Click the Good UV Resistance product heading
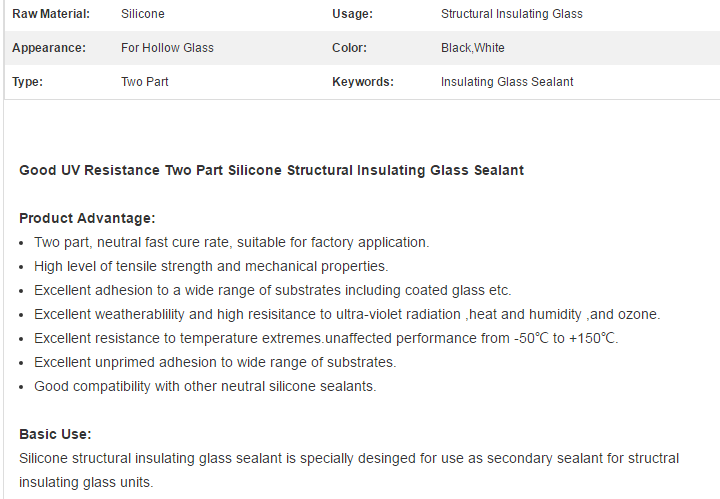Viewport: 720px width, 499px height. (x=271, y=170)
